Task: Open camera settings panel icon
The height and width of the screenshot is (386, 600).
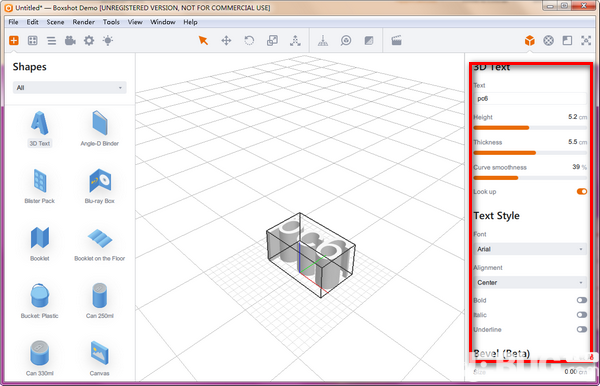Action: pos(70,41)
